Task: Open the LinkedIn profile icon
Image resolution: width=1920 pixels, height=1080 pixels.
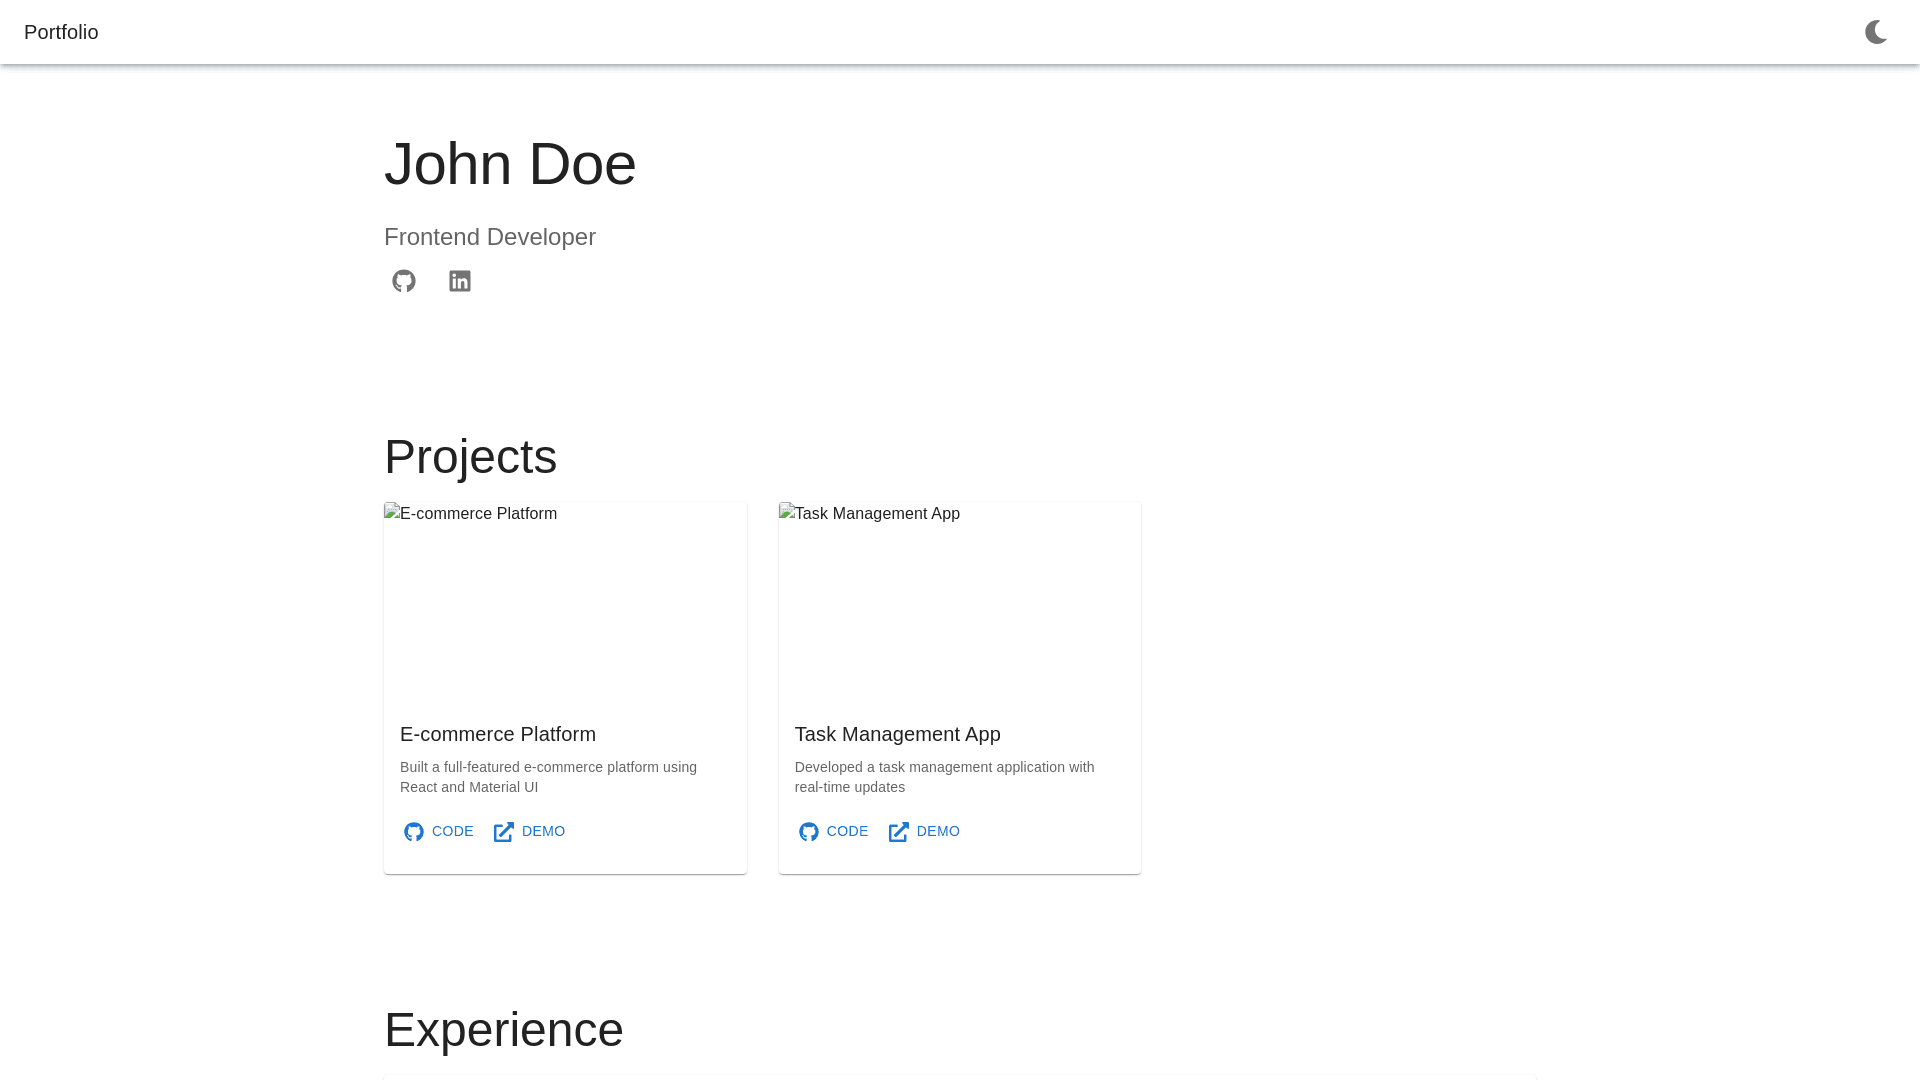Action: 460,281
